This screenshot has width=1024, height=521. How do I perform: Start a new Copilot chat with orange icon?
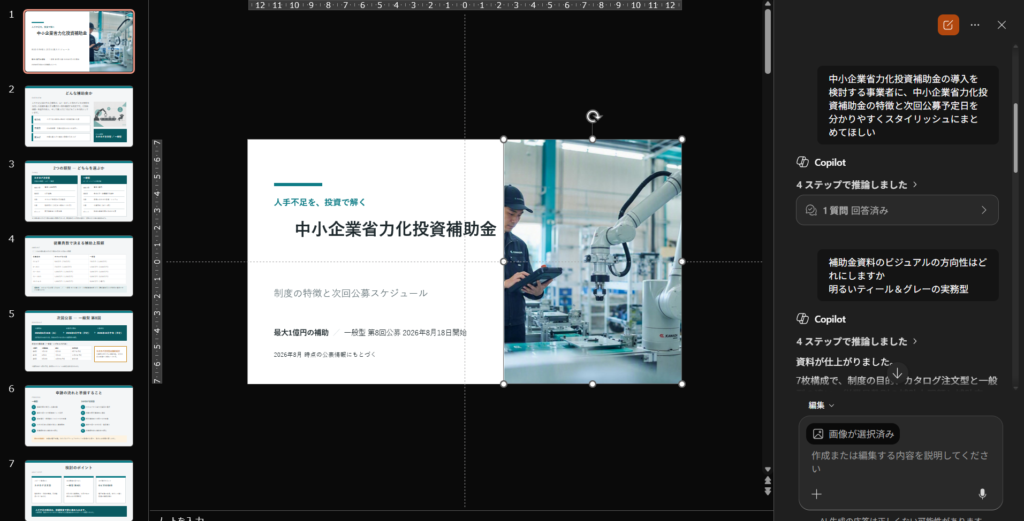coord(948,25)
